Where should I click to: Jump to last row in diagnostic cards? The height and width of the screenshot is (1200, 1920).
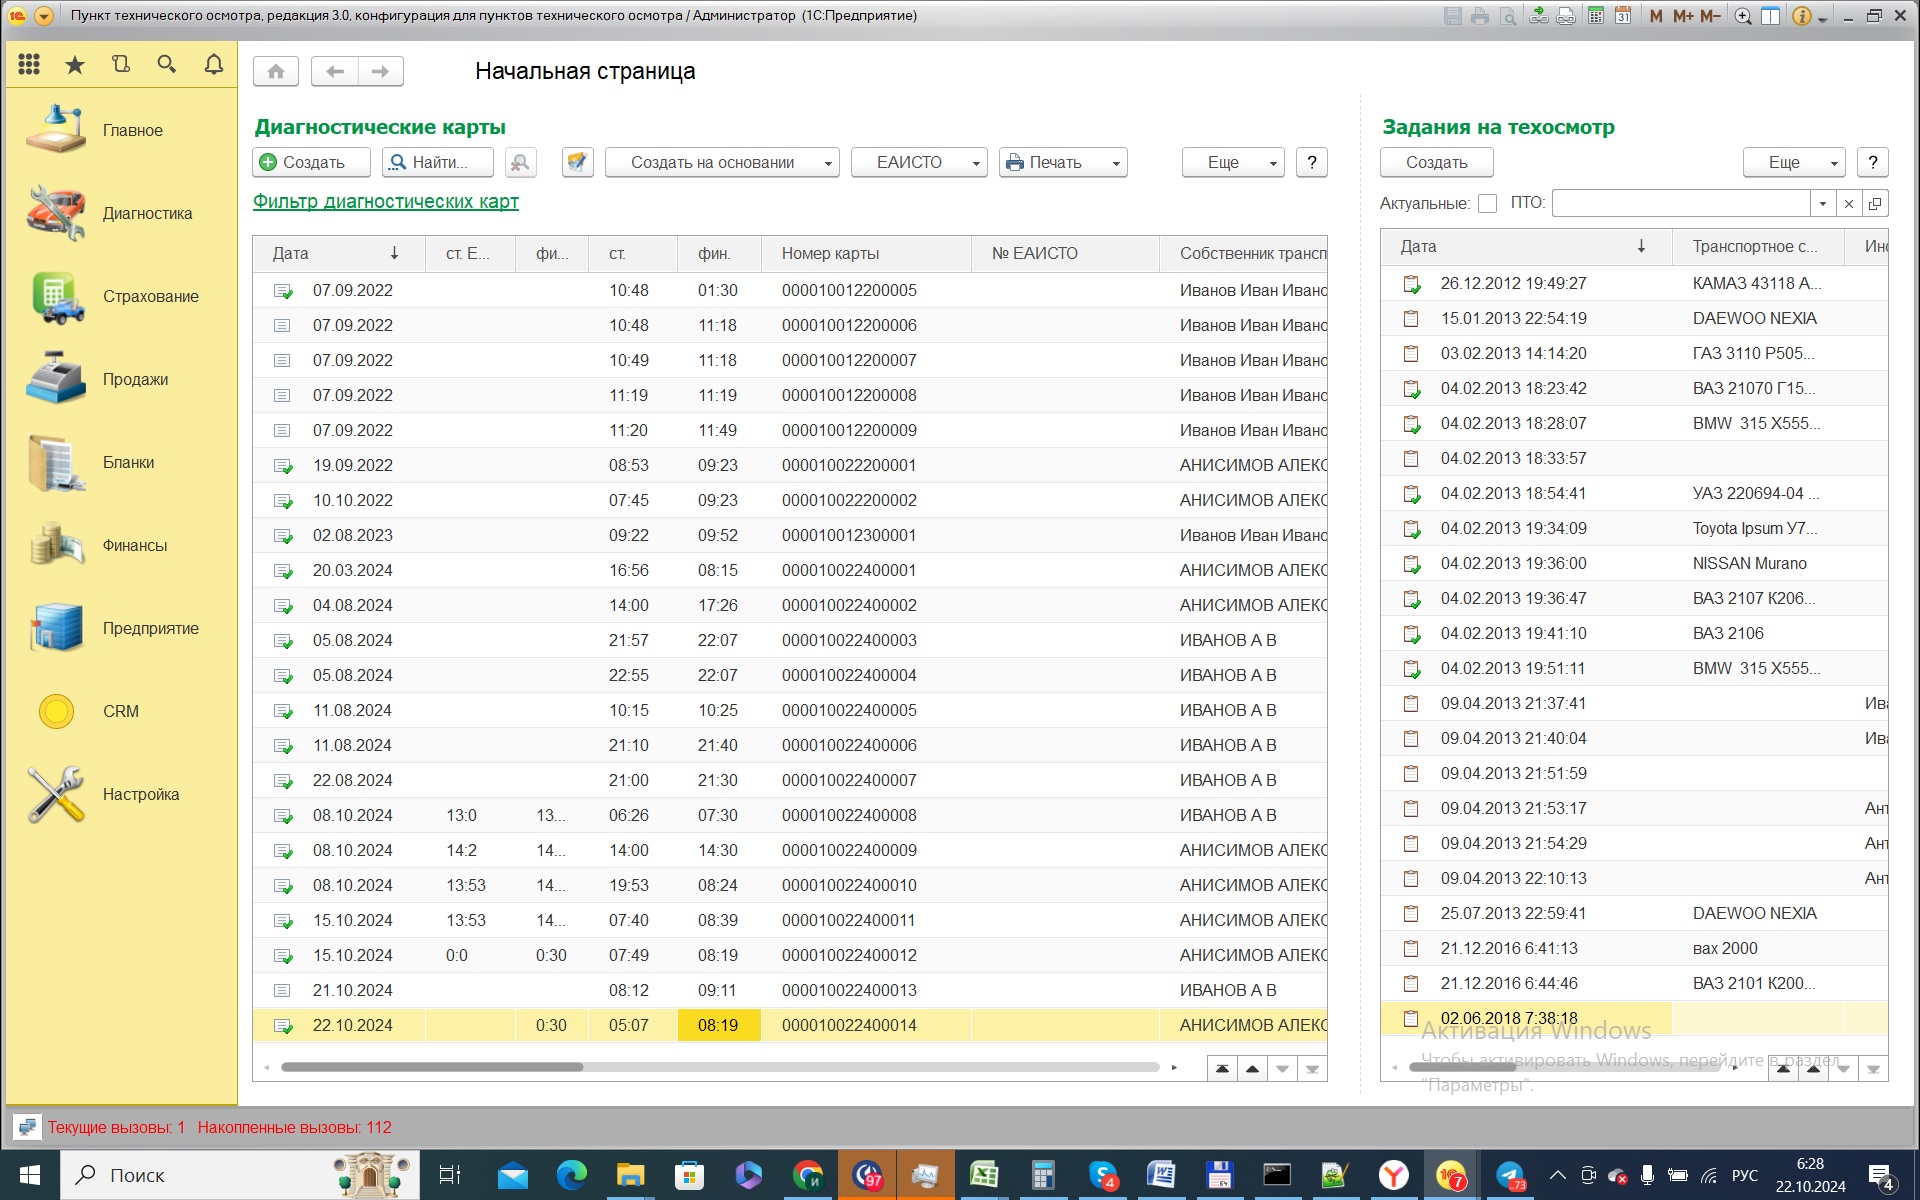pos(1312,1069)
